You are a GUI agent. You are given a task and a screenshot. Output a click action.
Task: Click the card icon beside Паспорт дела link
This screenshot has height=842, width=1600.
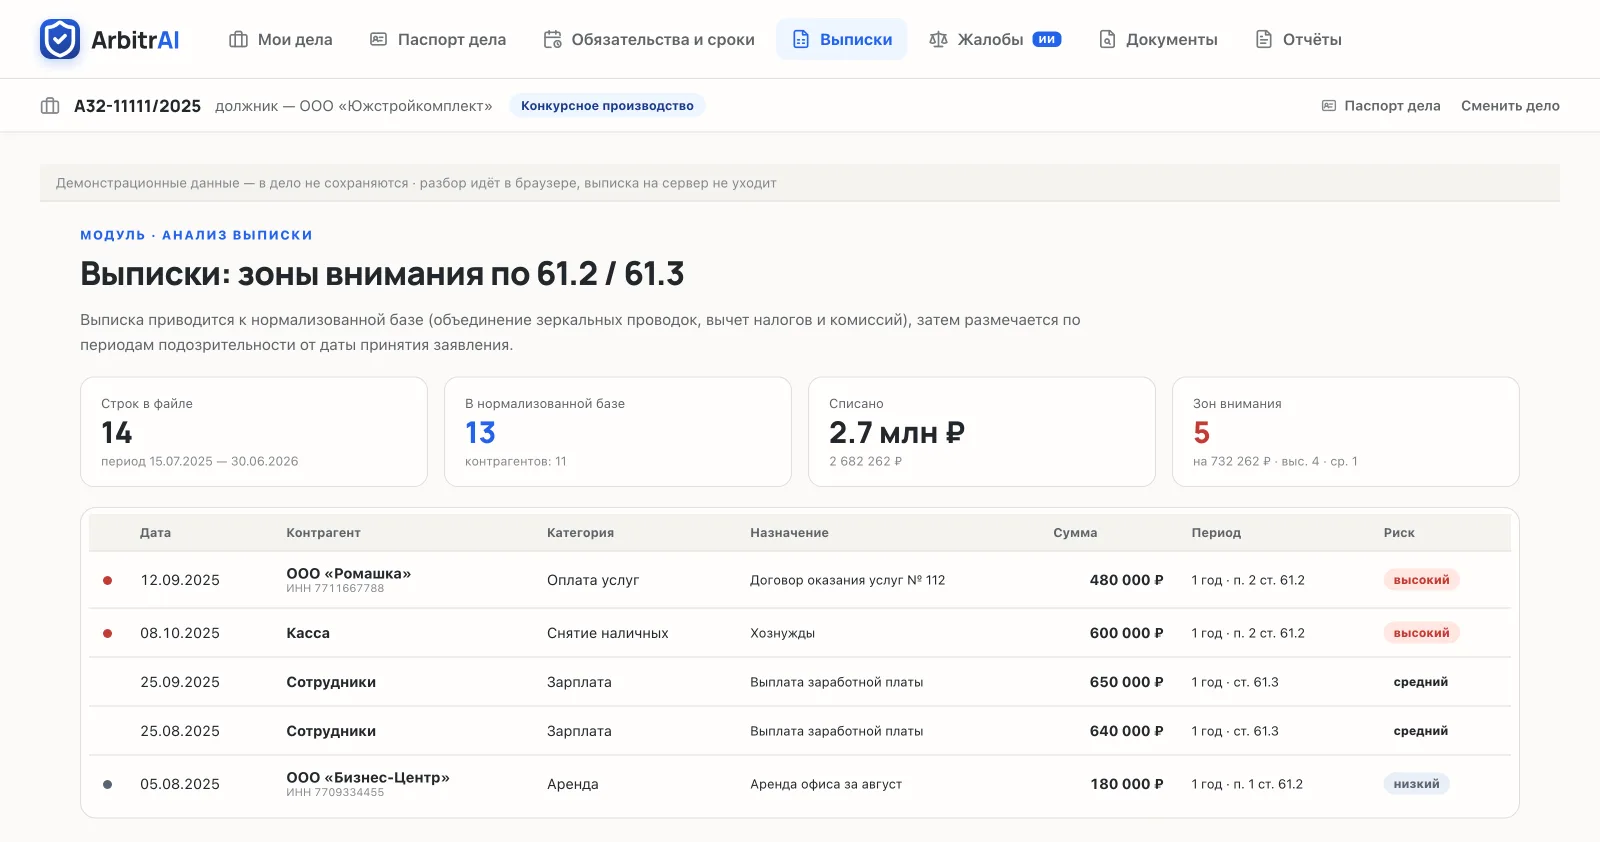pyautogui.click(x=1329, y=105)
